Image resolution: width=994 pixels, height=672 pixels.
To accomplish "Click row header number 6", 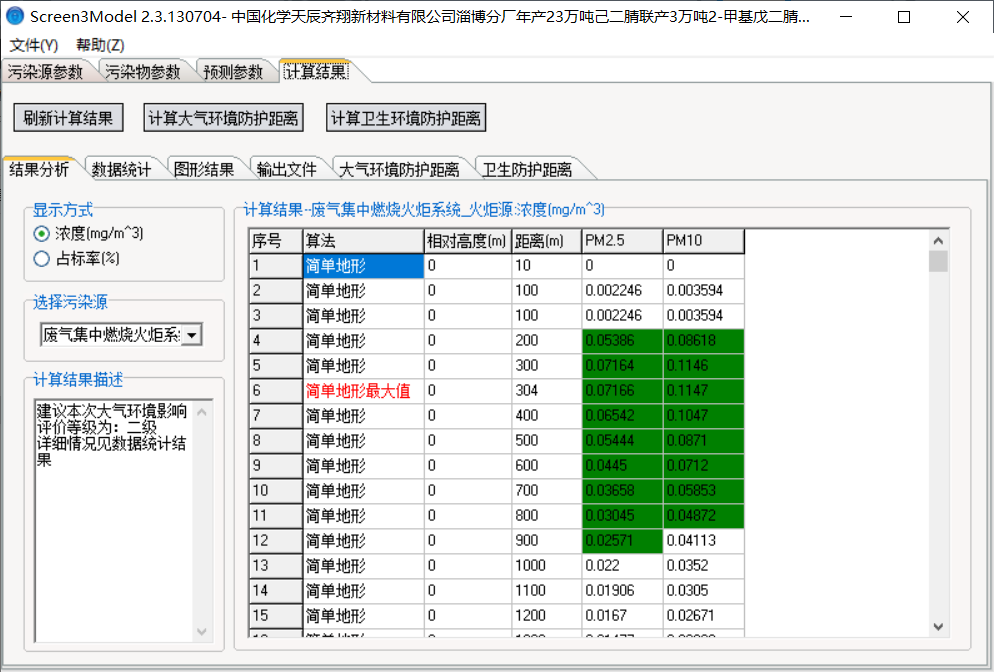I will tap(276, 391).
